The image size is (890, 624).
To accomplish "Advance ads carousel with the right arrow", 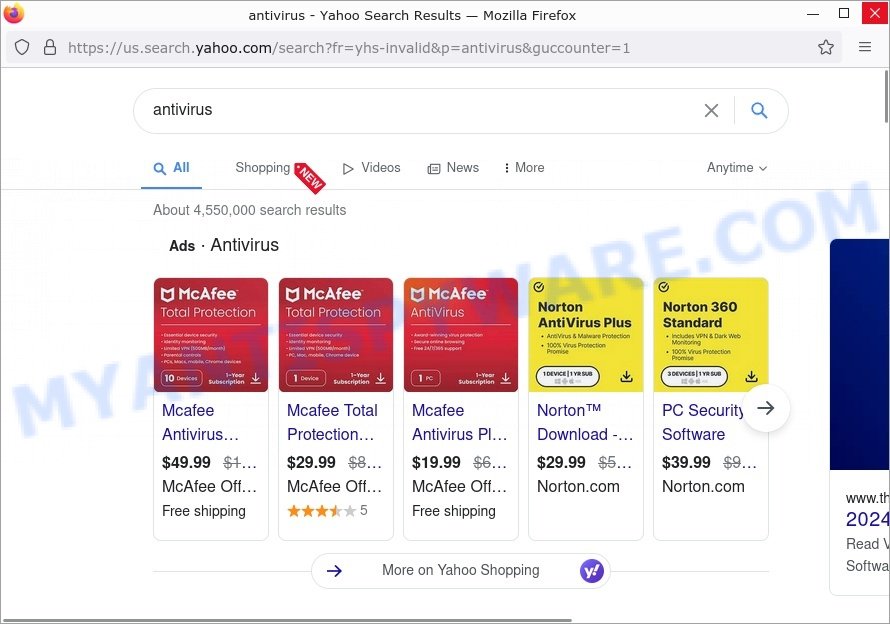I will (766, 408).
